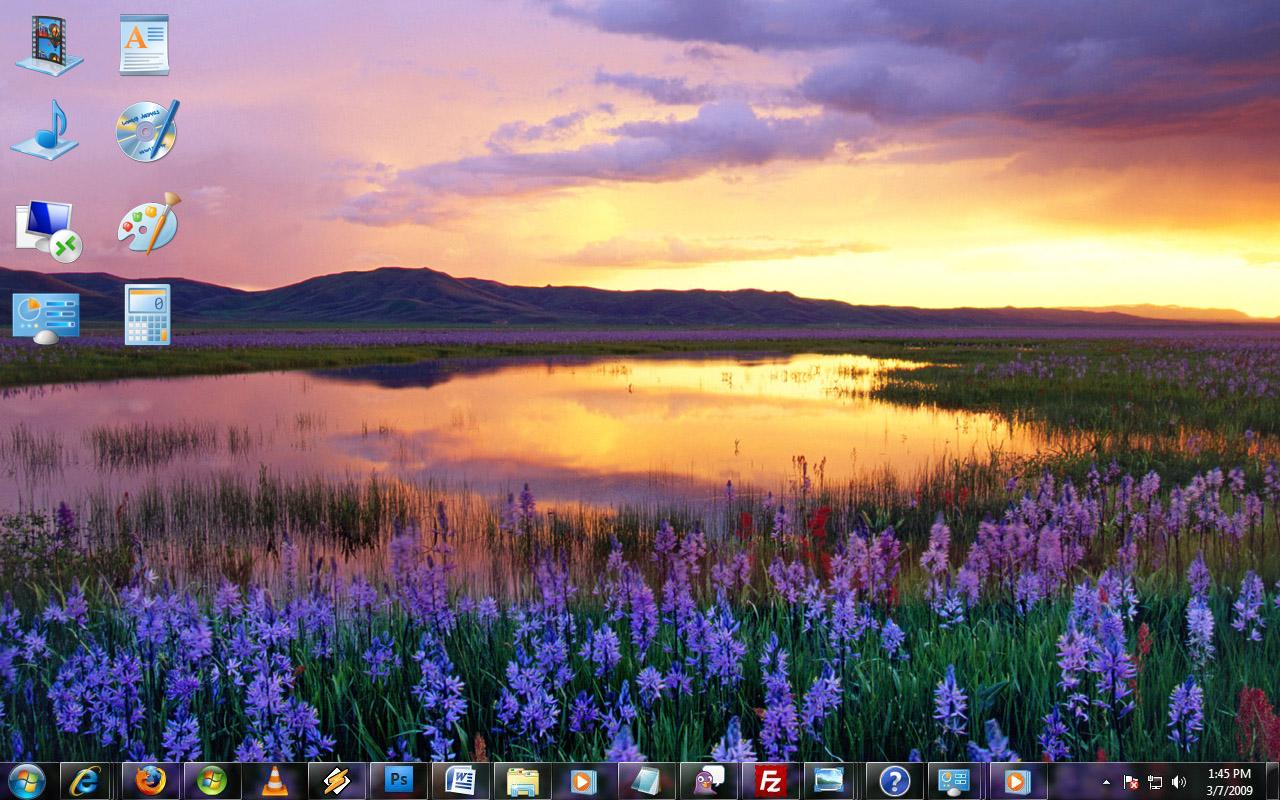Open the Windows Start menu
The width and height of the screenshot is (1280, 800).
pos(27,781)
